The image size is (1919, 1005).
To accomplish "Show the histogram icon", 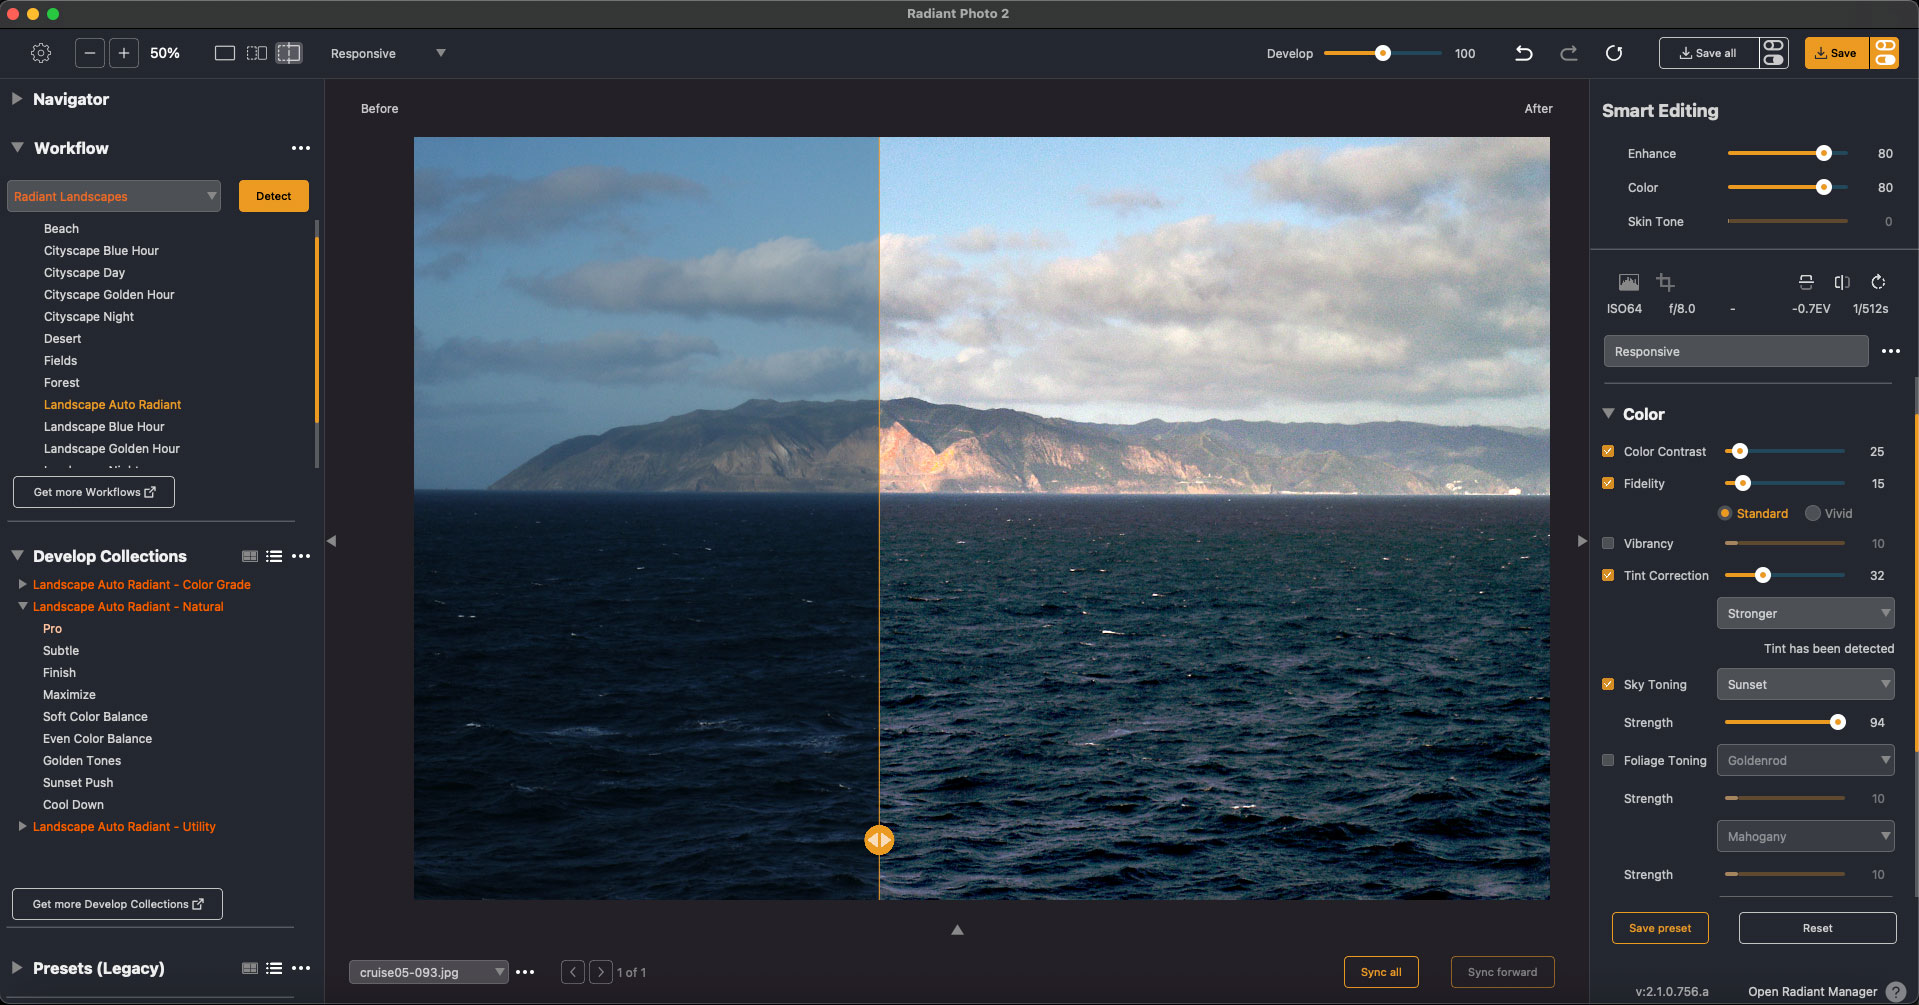I will point(1629,282).
